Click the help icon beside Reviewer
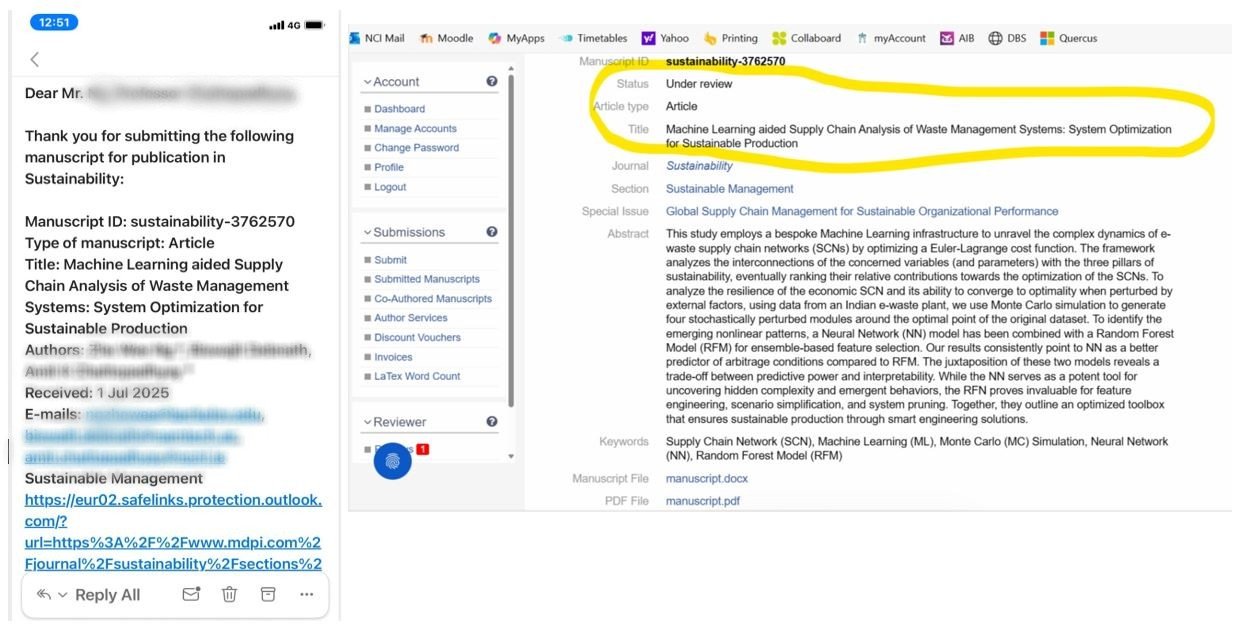Screen dimensions: 1243x635 (x=491, y=422)
